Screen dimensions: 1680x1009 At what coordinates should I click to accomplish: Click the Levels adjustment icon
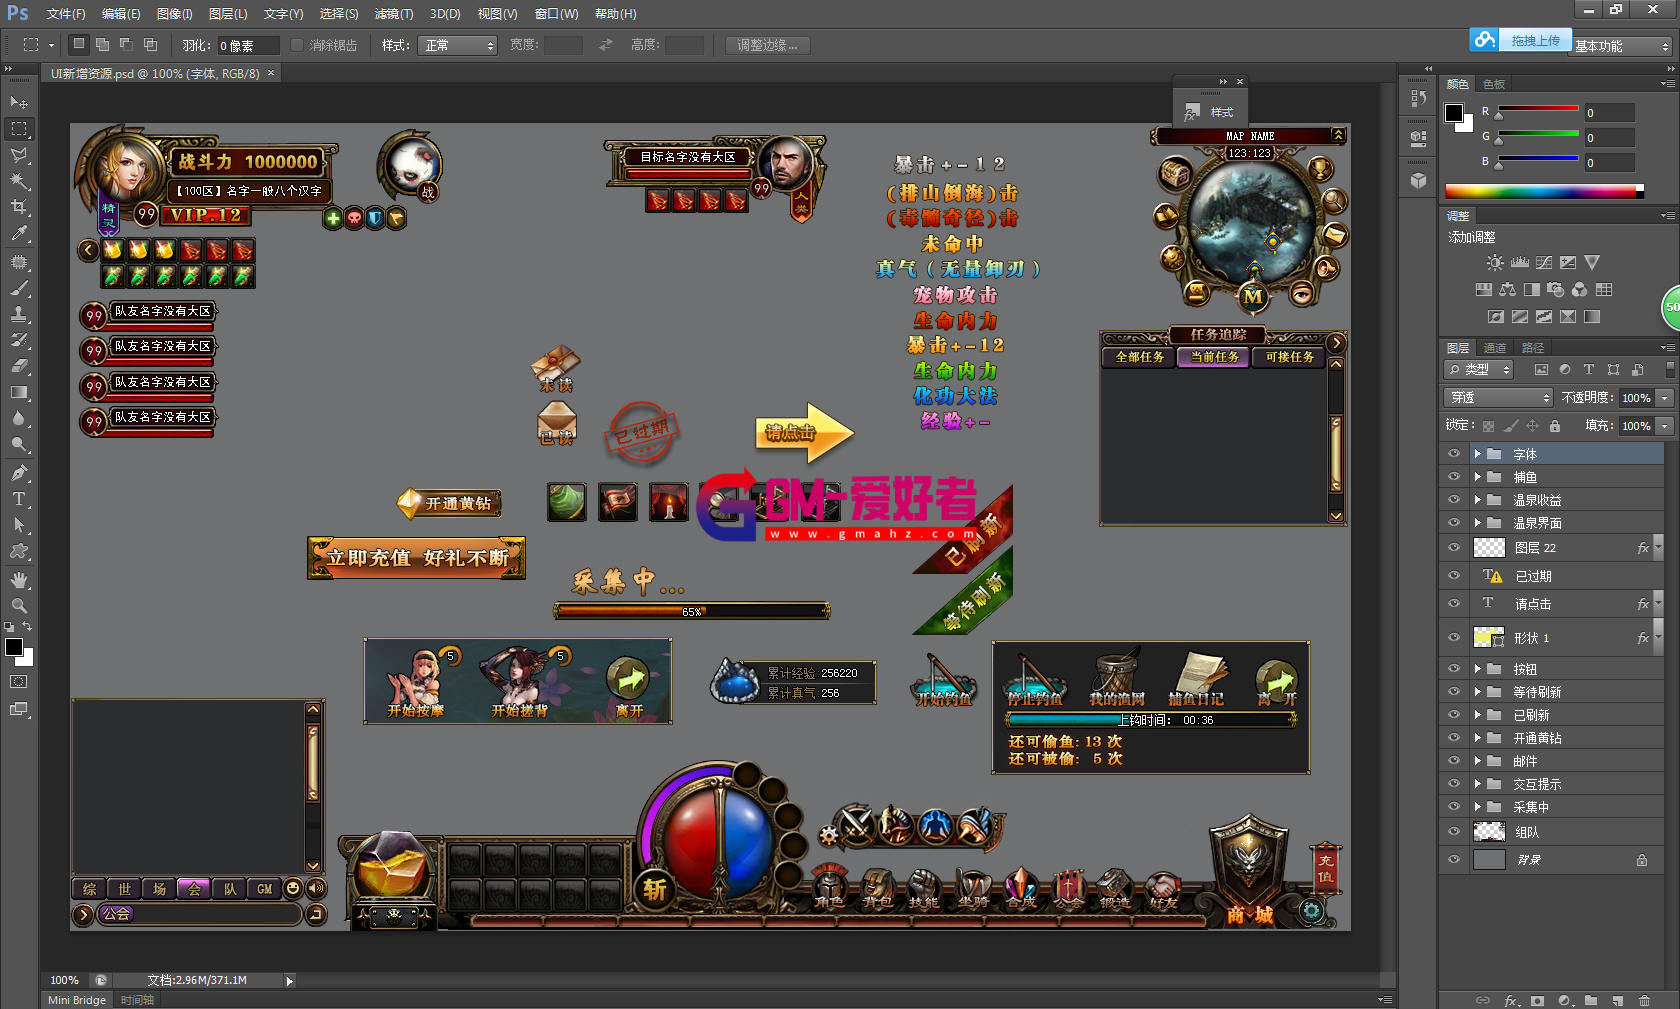[x=1520, y=263]
